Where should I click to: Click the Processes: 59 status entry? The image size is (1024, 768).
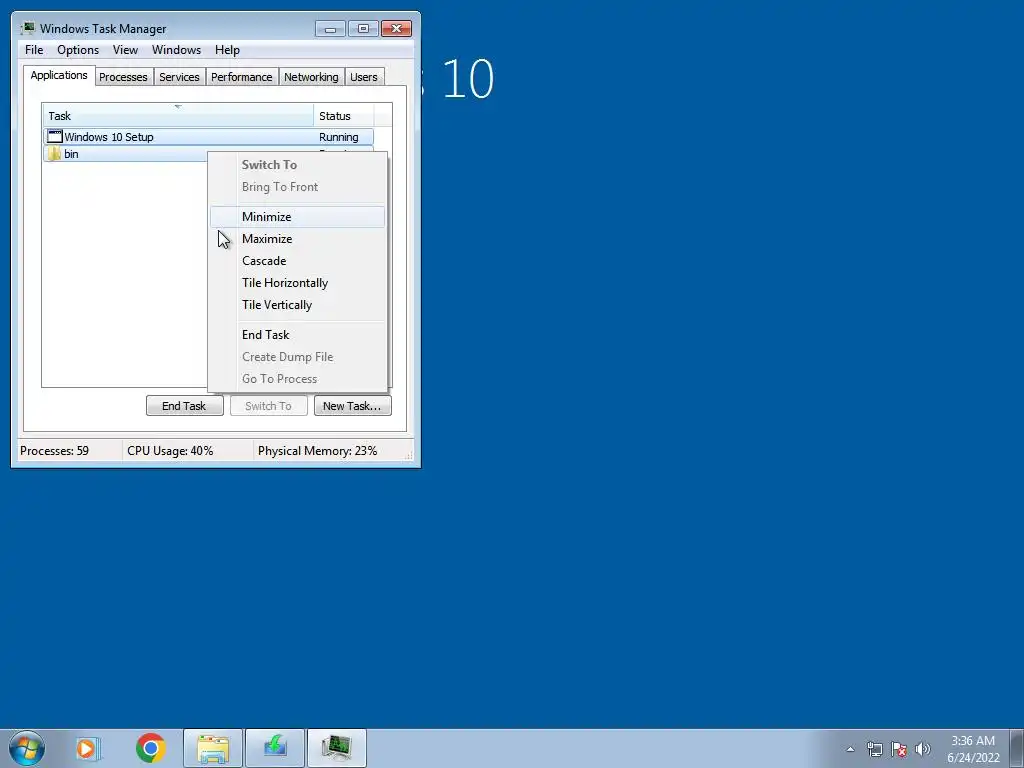coord(55,451)
